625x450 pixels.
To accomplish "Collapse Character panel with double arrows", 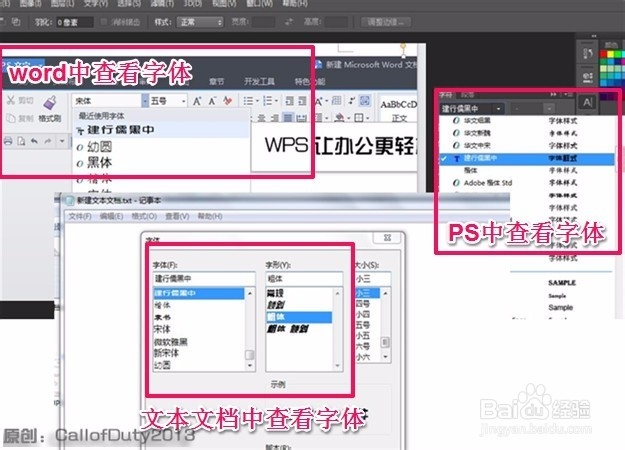I will point(553,94).
